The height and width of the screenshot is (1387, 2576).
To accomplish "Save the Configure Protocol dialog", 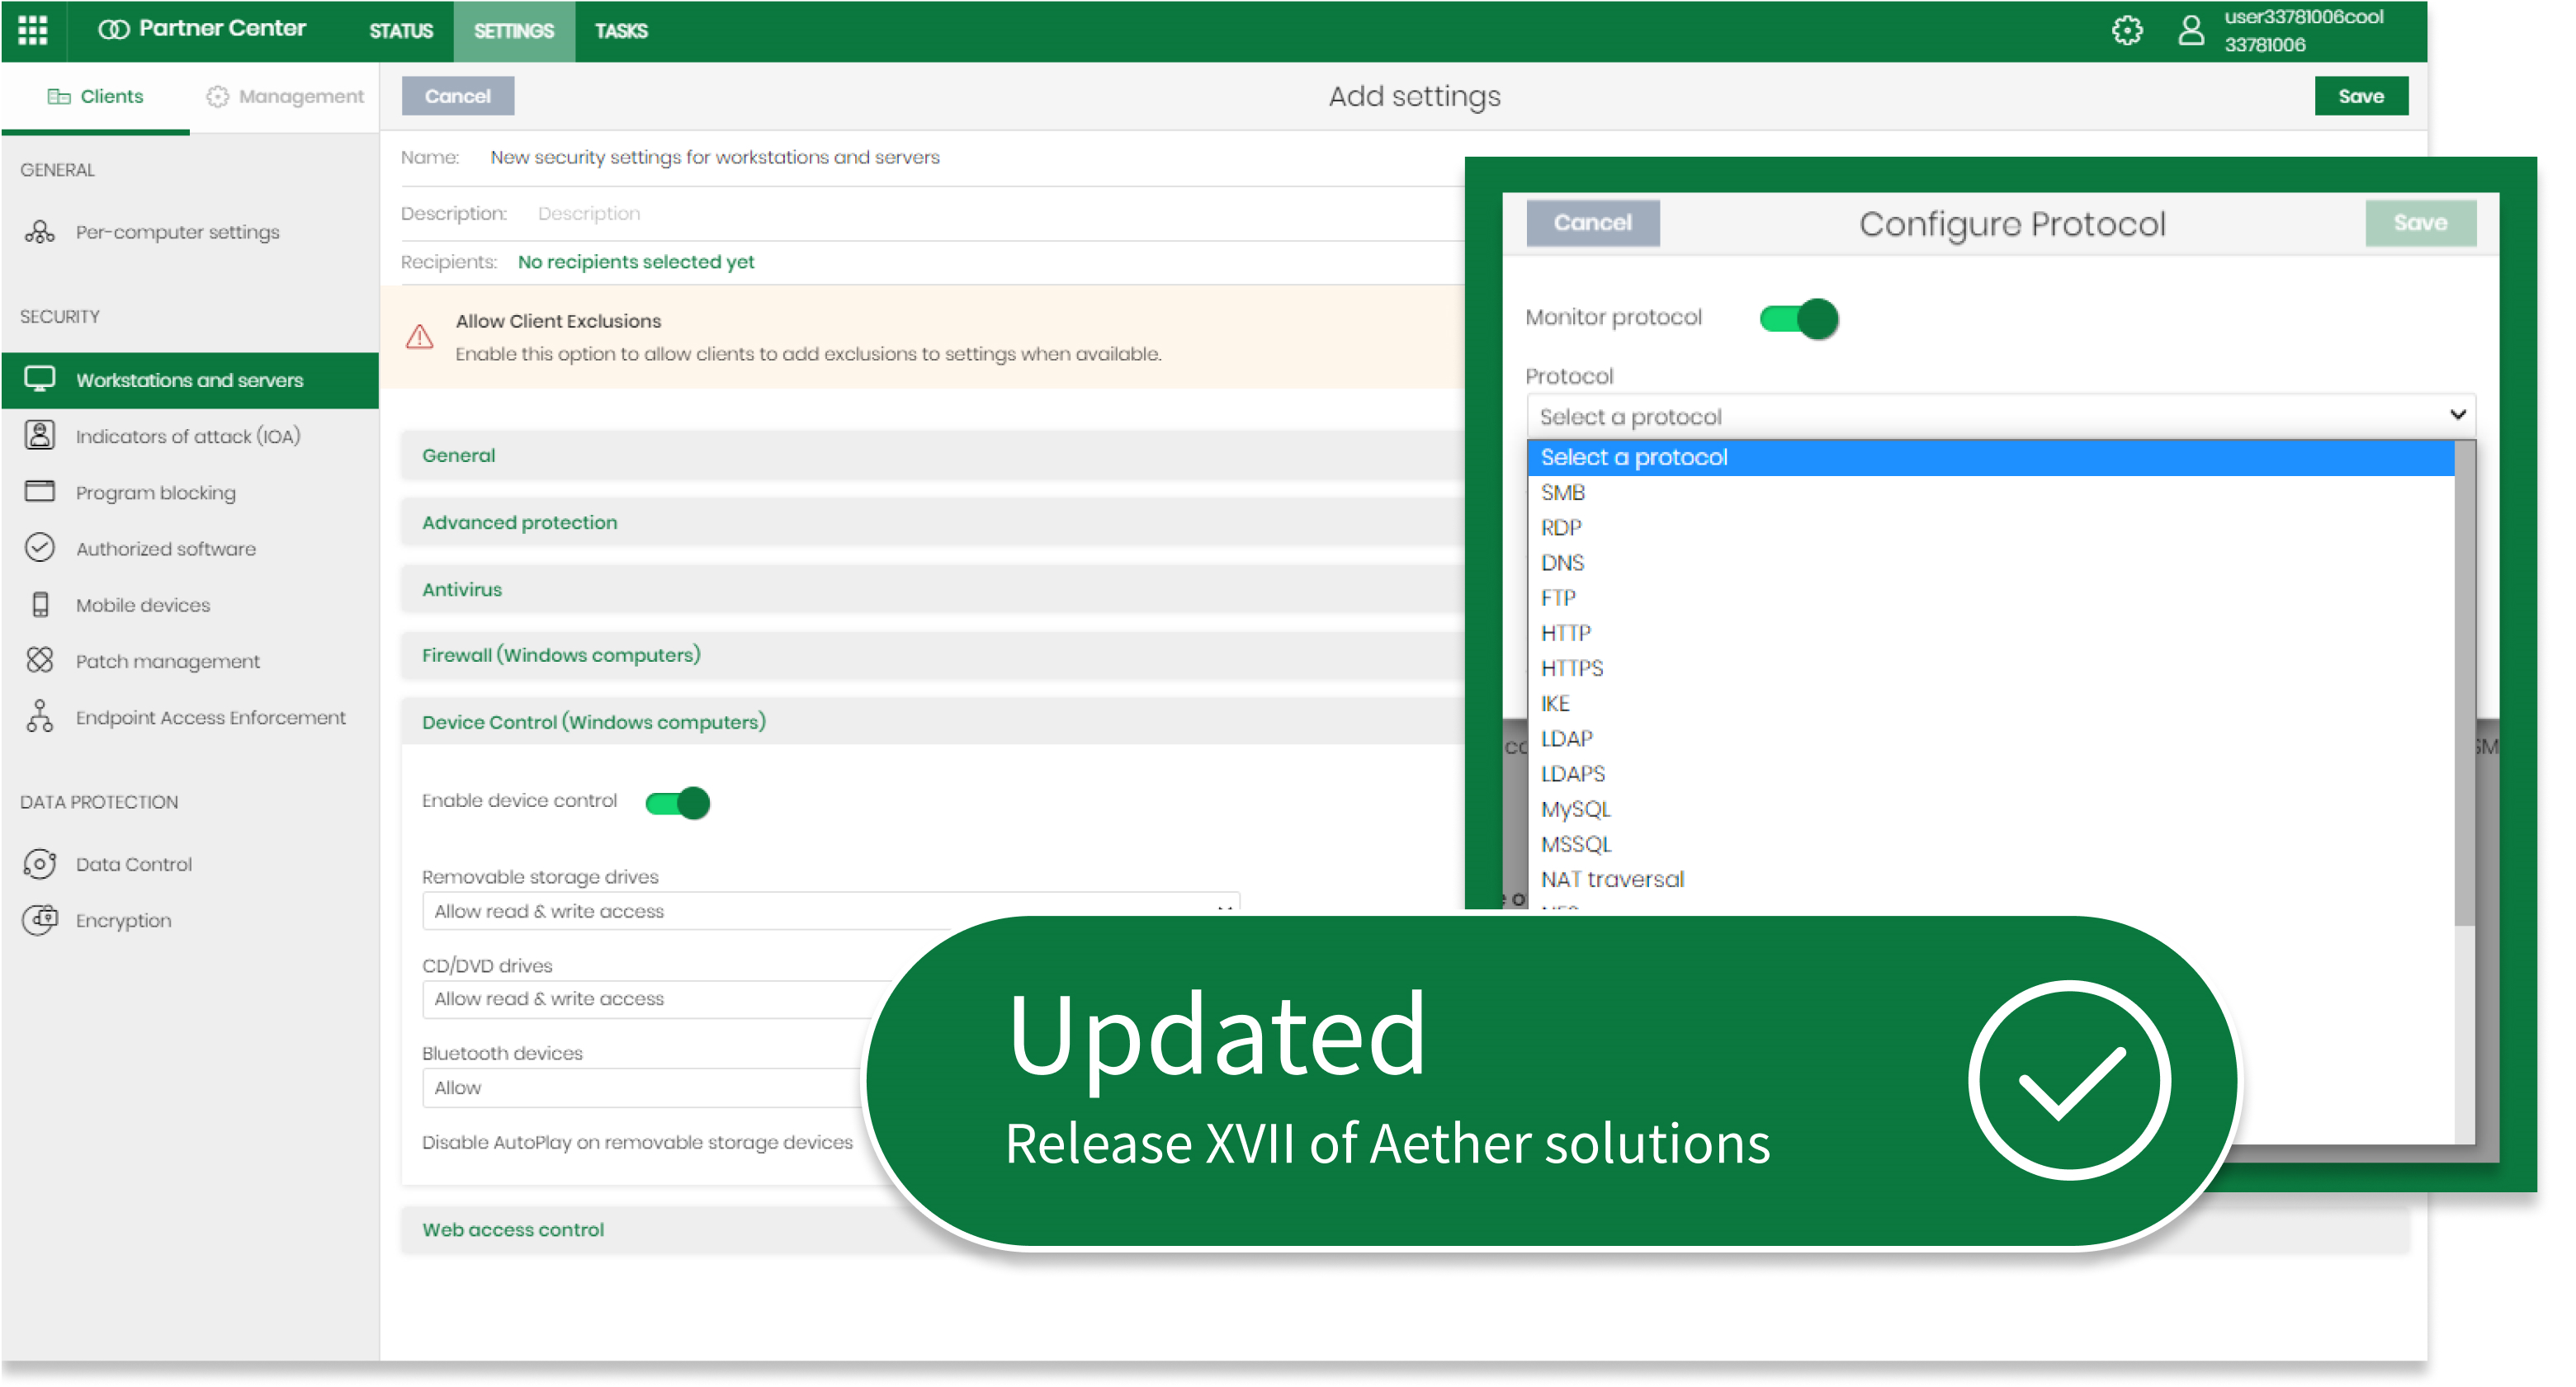I will 2420,222.
